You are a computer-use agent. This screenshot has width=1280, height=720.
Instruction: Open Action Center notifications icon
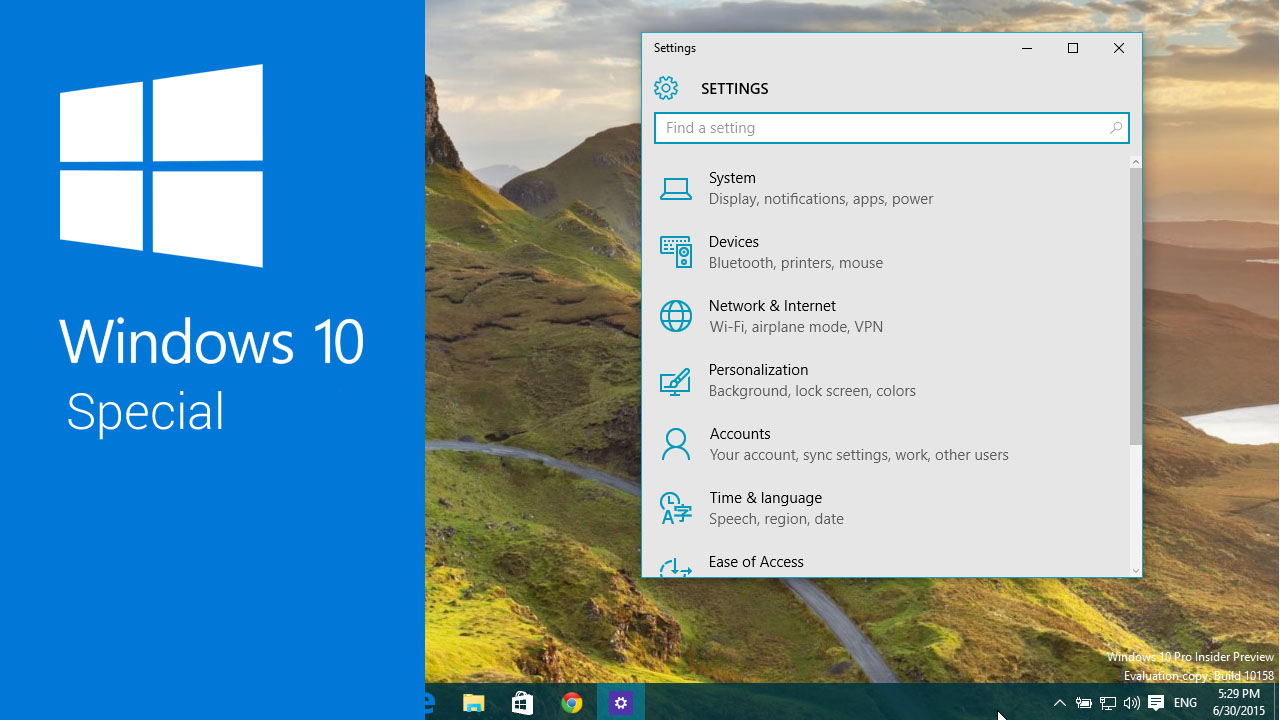(x=1156, y=703)
